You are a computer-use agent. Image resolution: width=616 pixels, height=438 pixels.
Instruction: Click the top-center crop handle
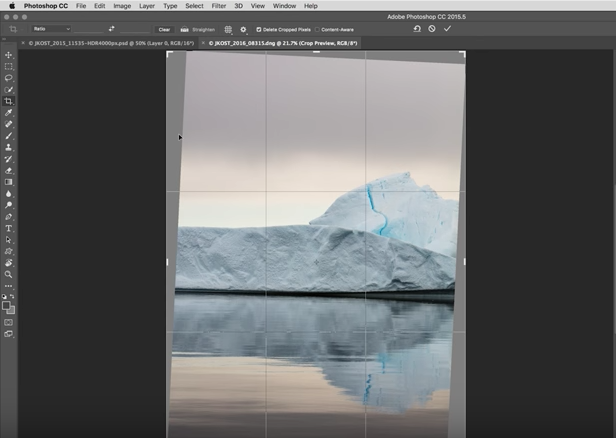pos(316,53)
